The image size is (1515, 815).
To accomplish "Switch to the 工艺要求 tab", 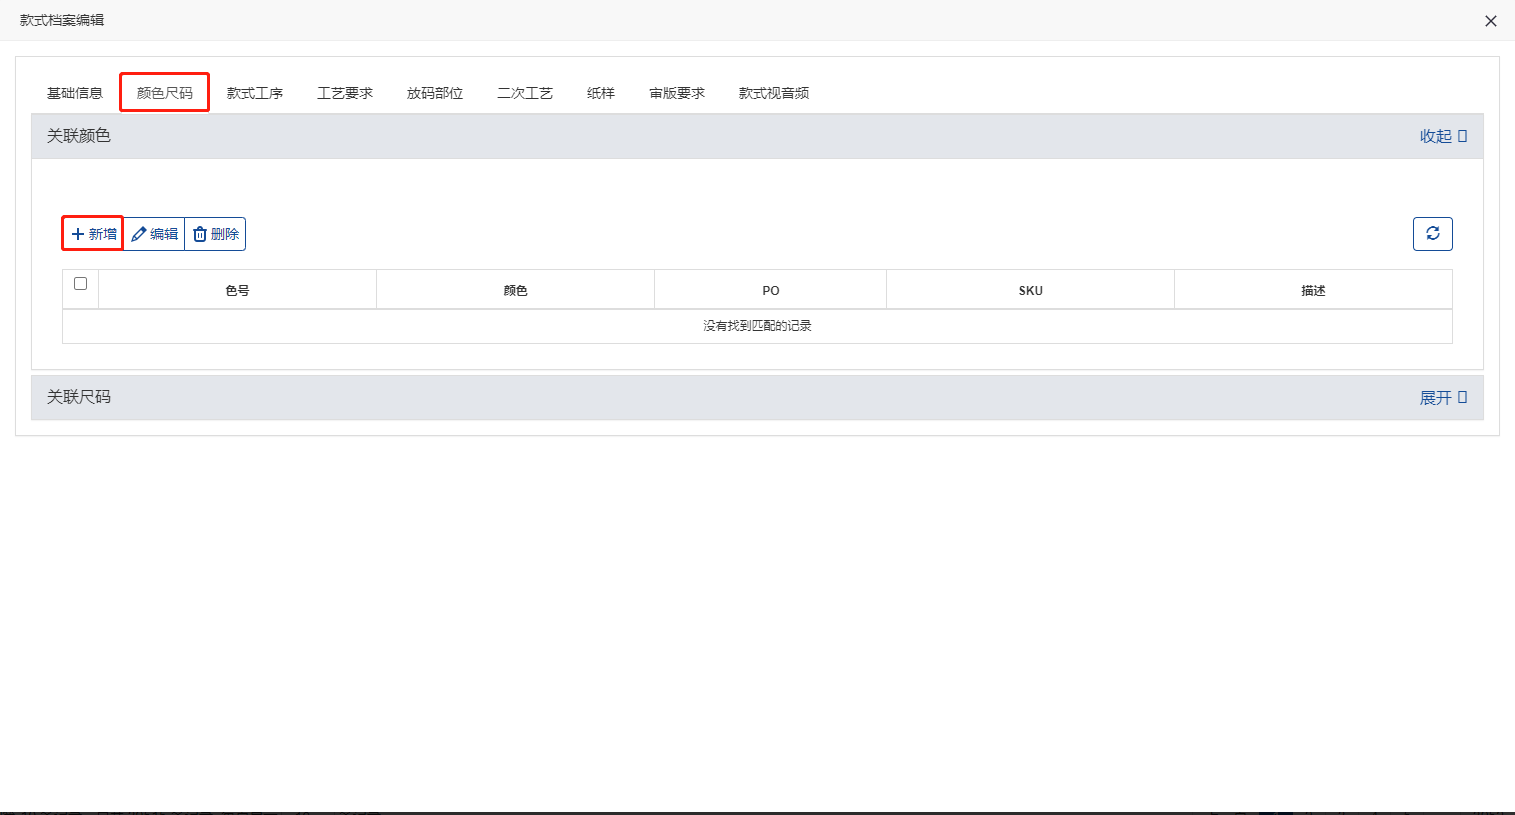I will 344,92.
